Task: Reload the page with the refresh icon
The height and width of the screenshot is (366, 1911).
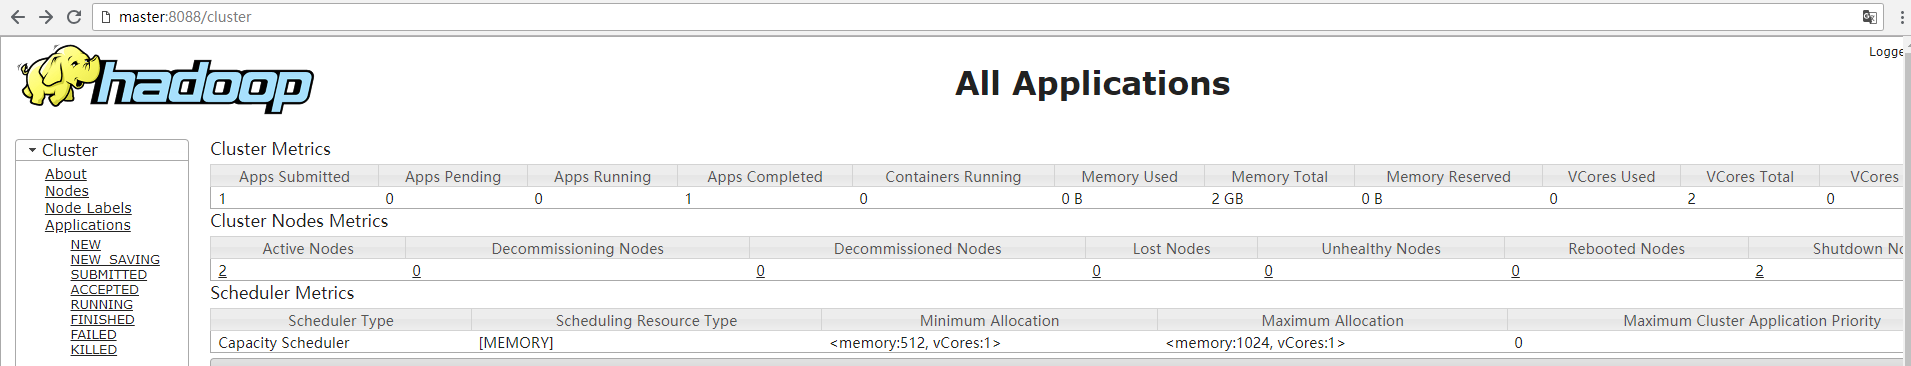Action: [74, 17]
